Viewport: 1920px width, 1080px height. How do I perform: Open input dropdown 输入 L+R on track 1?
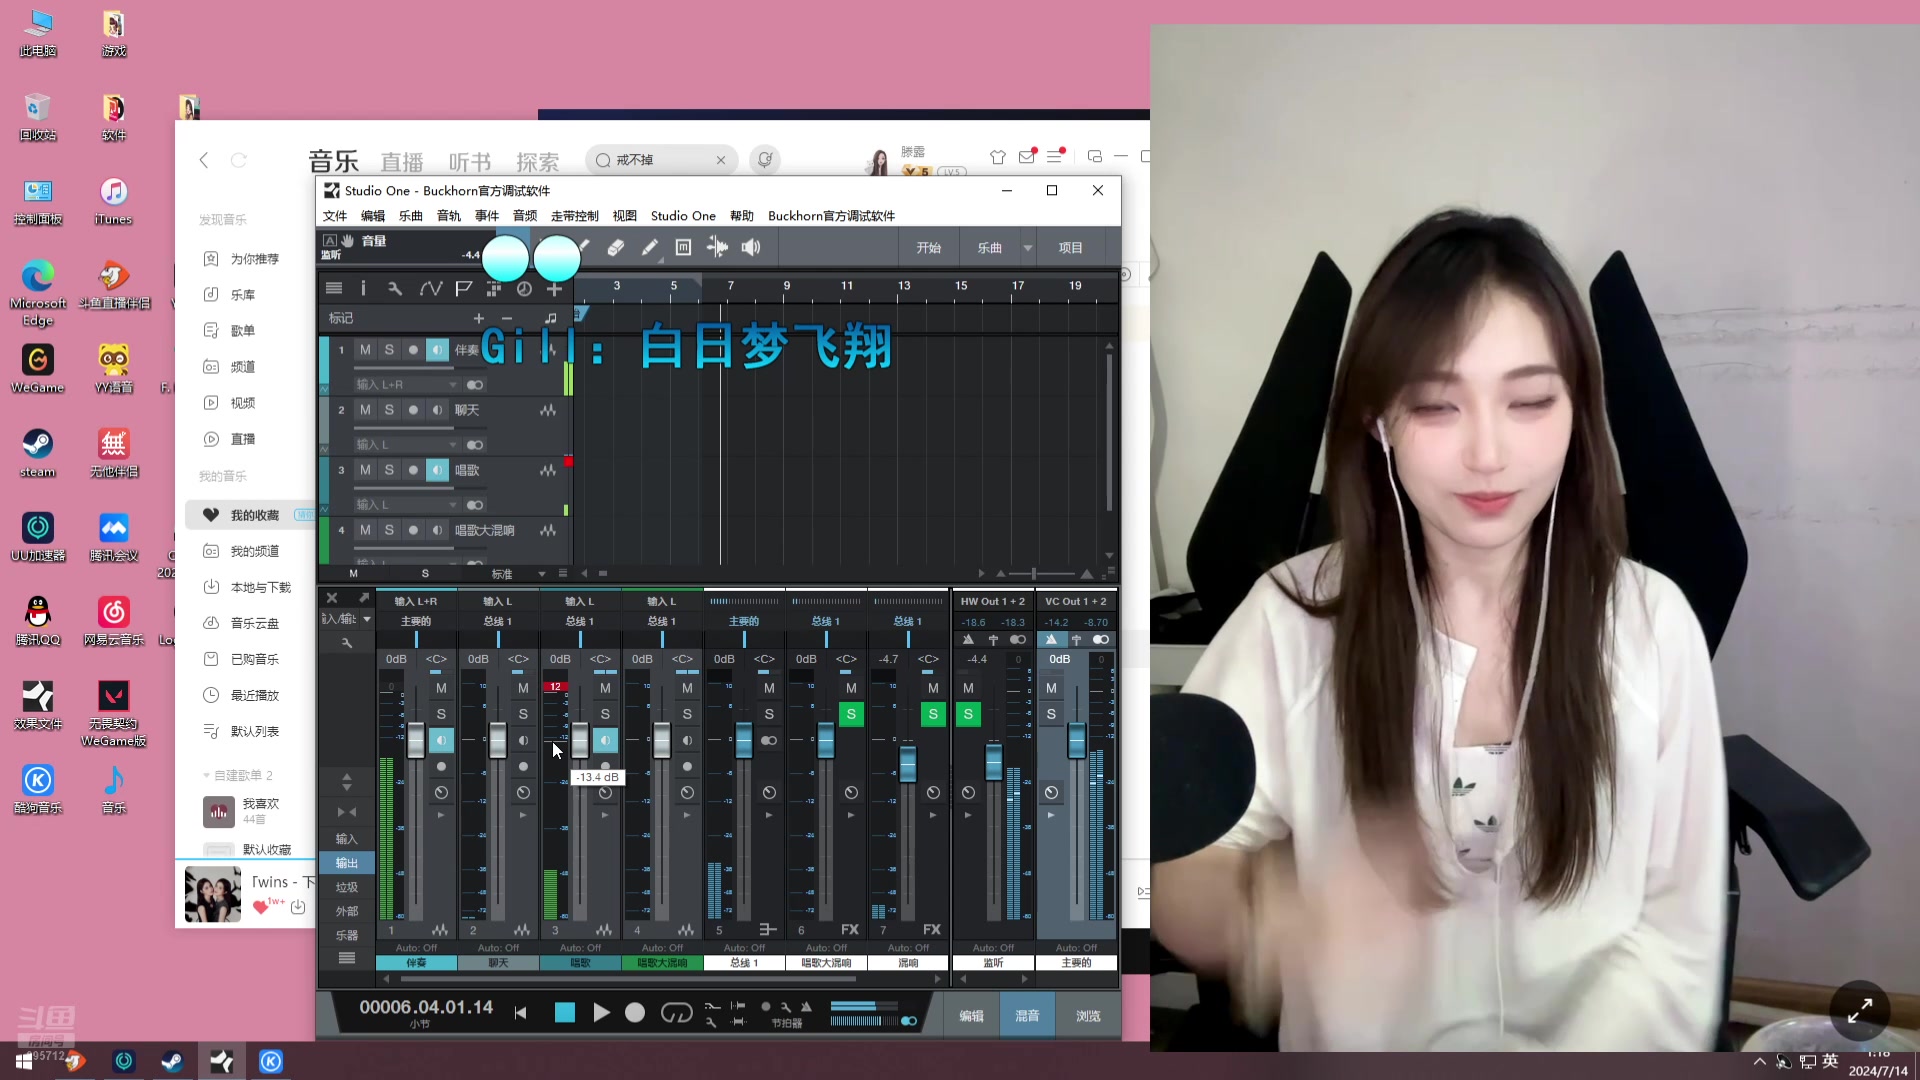tap(407, 385)
